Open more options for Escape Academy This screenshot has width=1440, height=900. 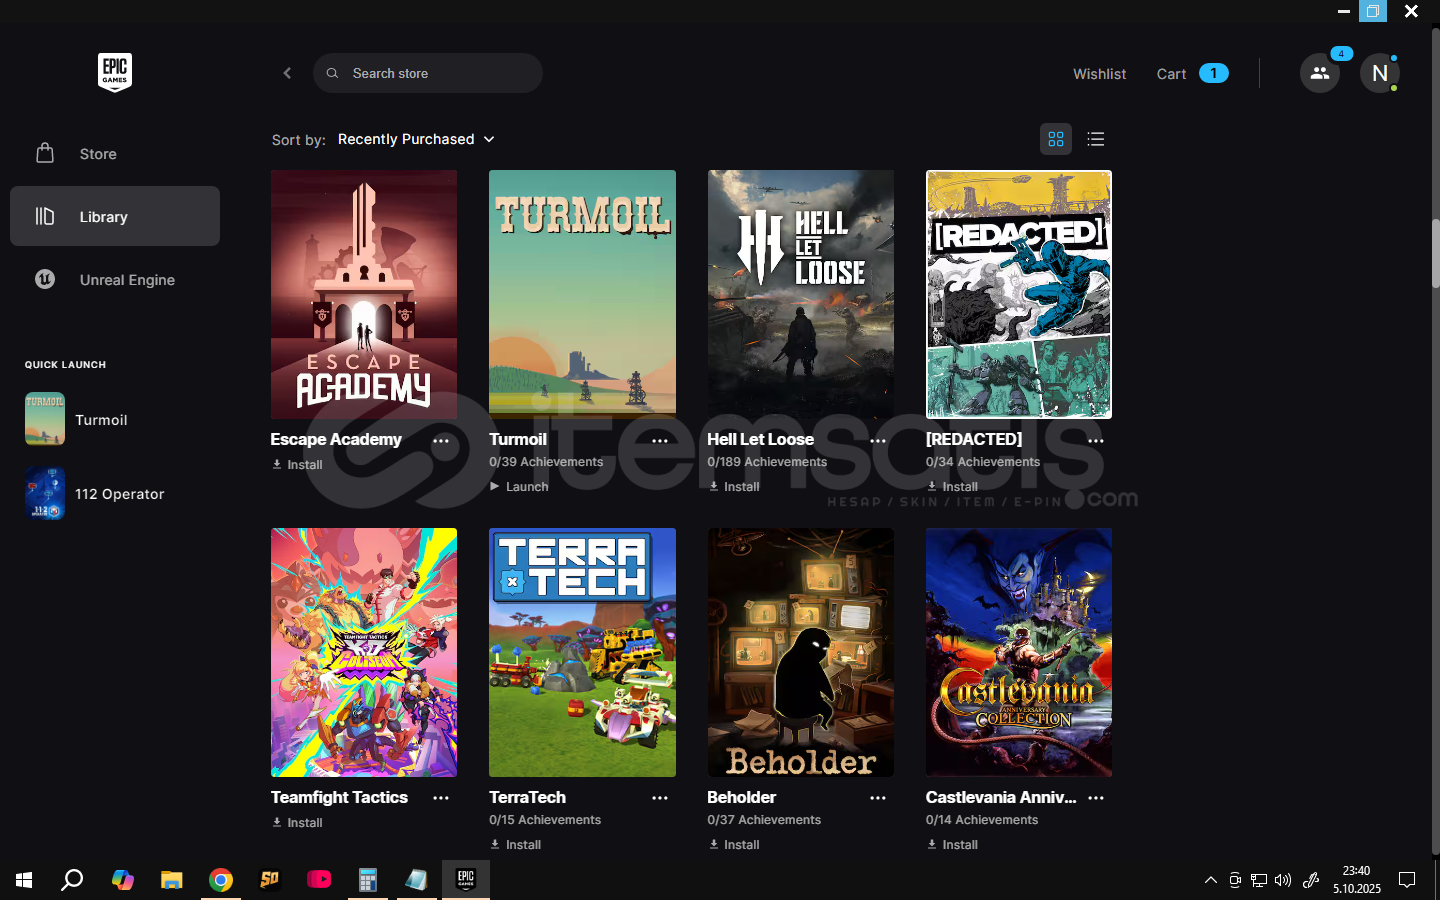point(441,440)
